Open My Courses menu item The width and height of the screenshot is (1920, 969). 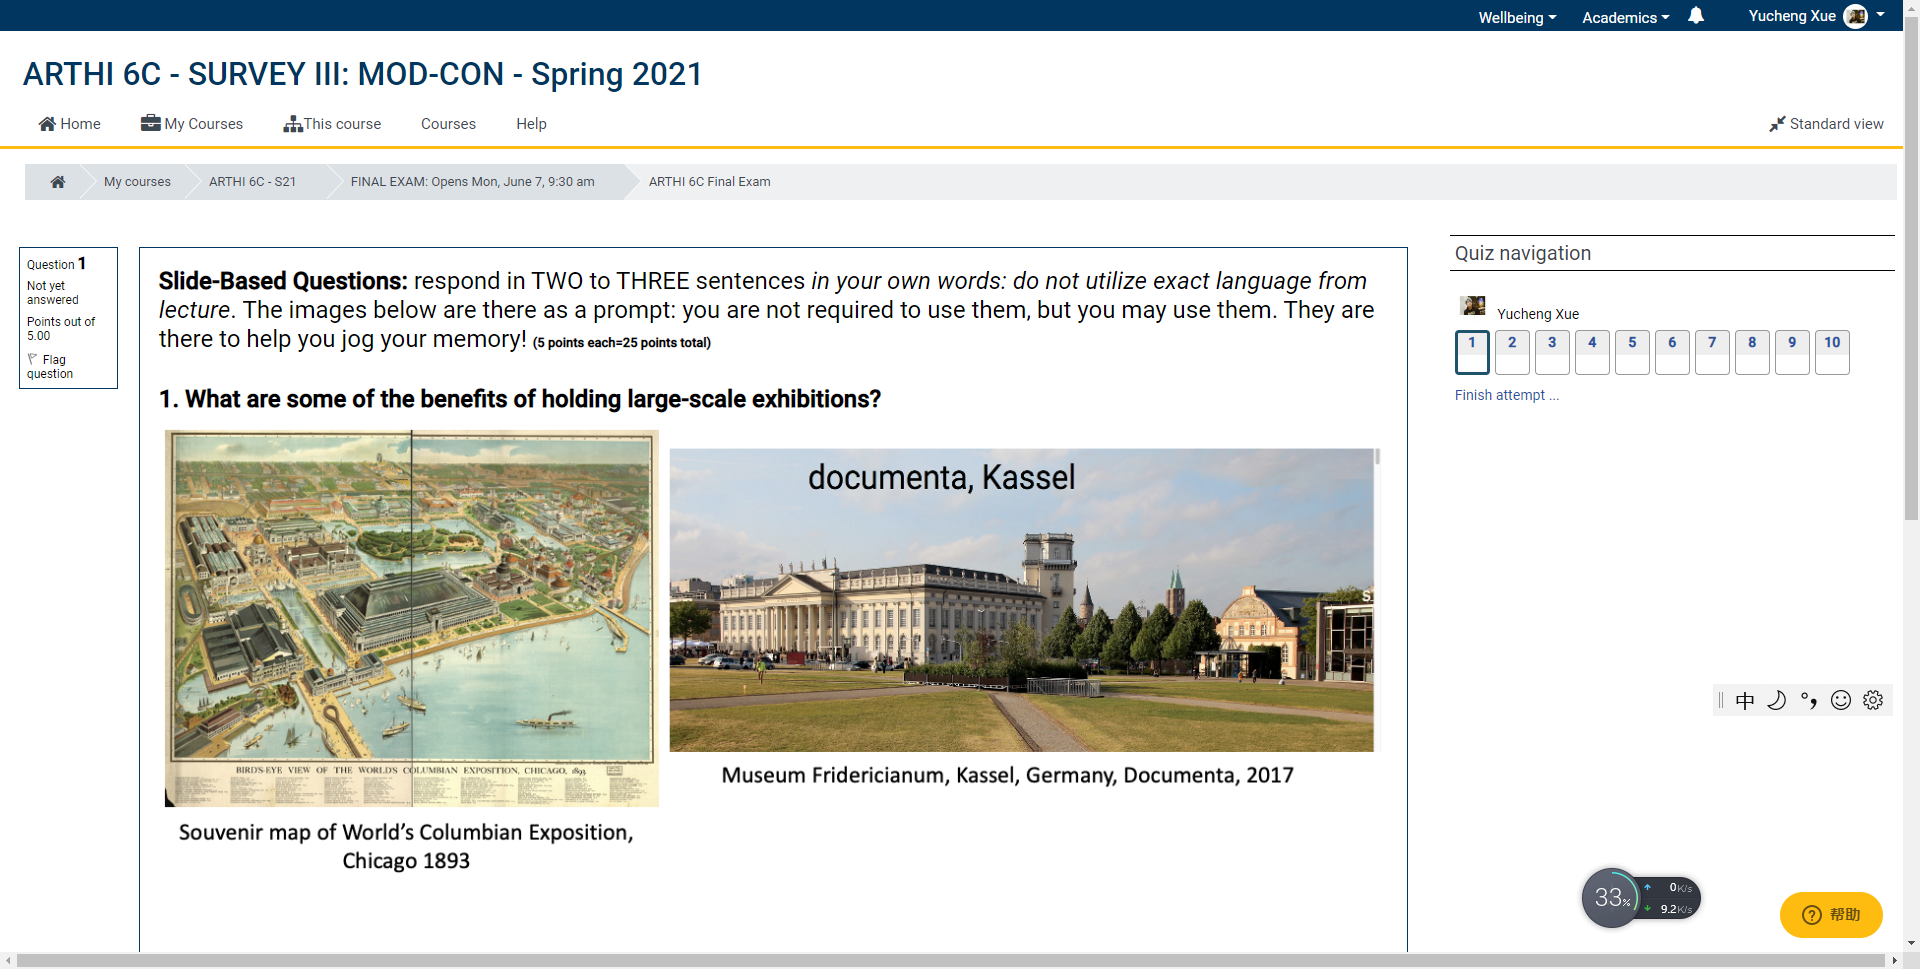tap(192, 124)
